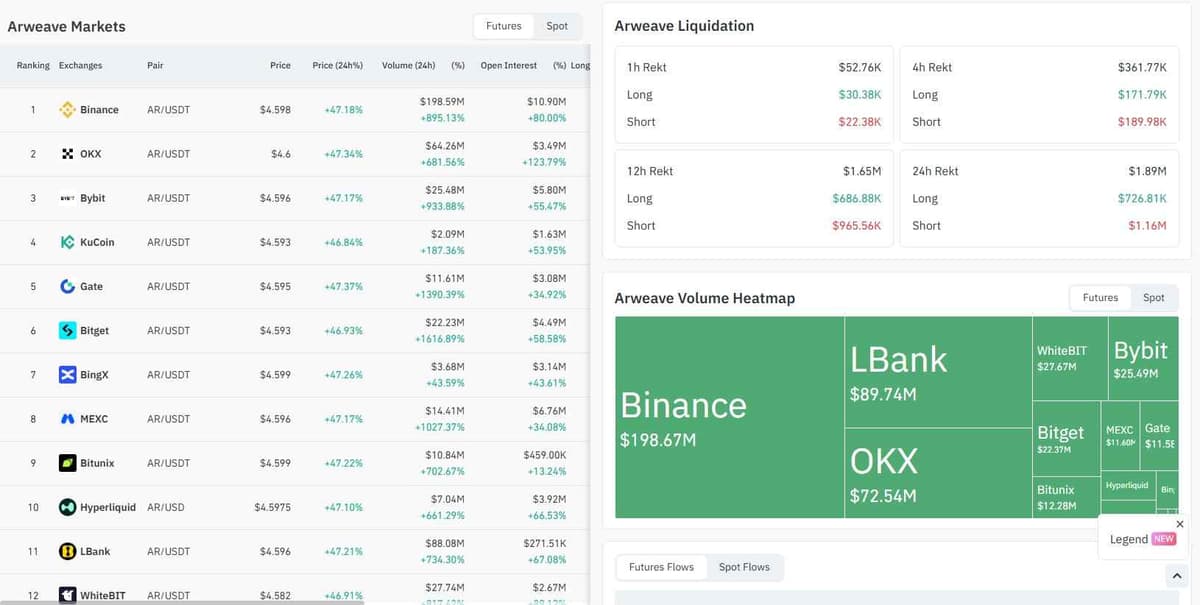Image resolution: width=1200 pixels, height=605 pixels.
Task: Click the WhiteBIT logo icon
Action: pos(68,595)
